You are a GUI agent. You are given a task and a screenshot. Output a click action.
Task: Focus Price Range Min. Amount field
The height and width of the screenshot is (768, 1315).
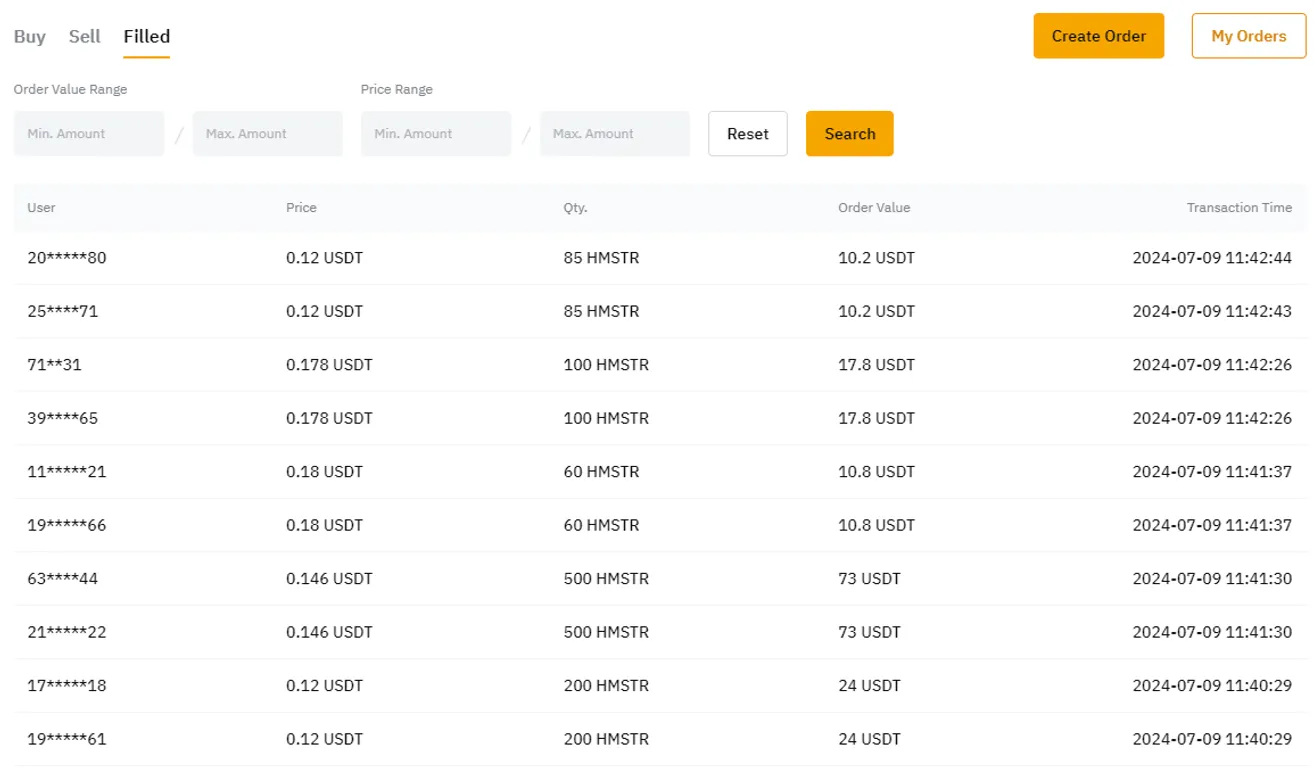pos(436,134)
